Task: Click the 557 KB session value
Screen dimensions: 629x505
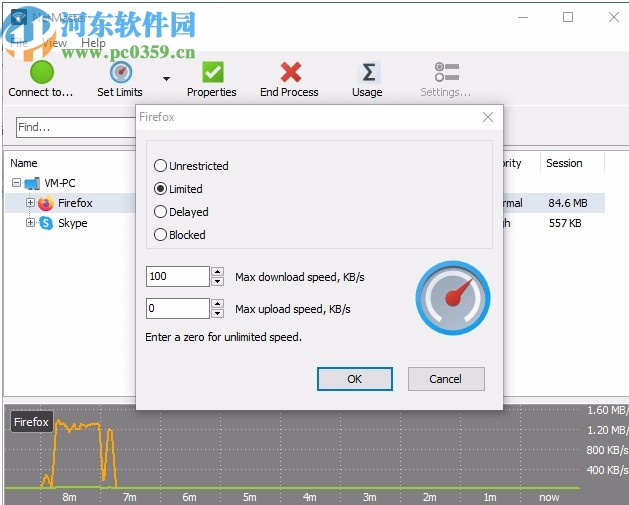Action: tap(565, 223)
